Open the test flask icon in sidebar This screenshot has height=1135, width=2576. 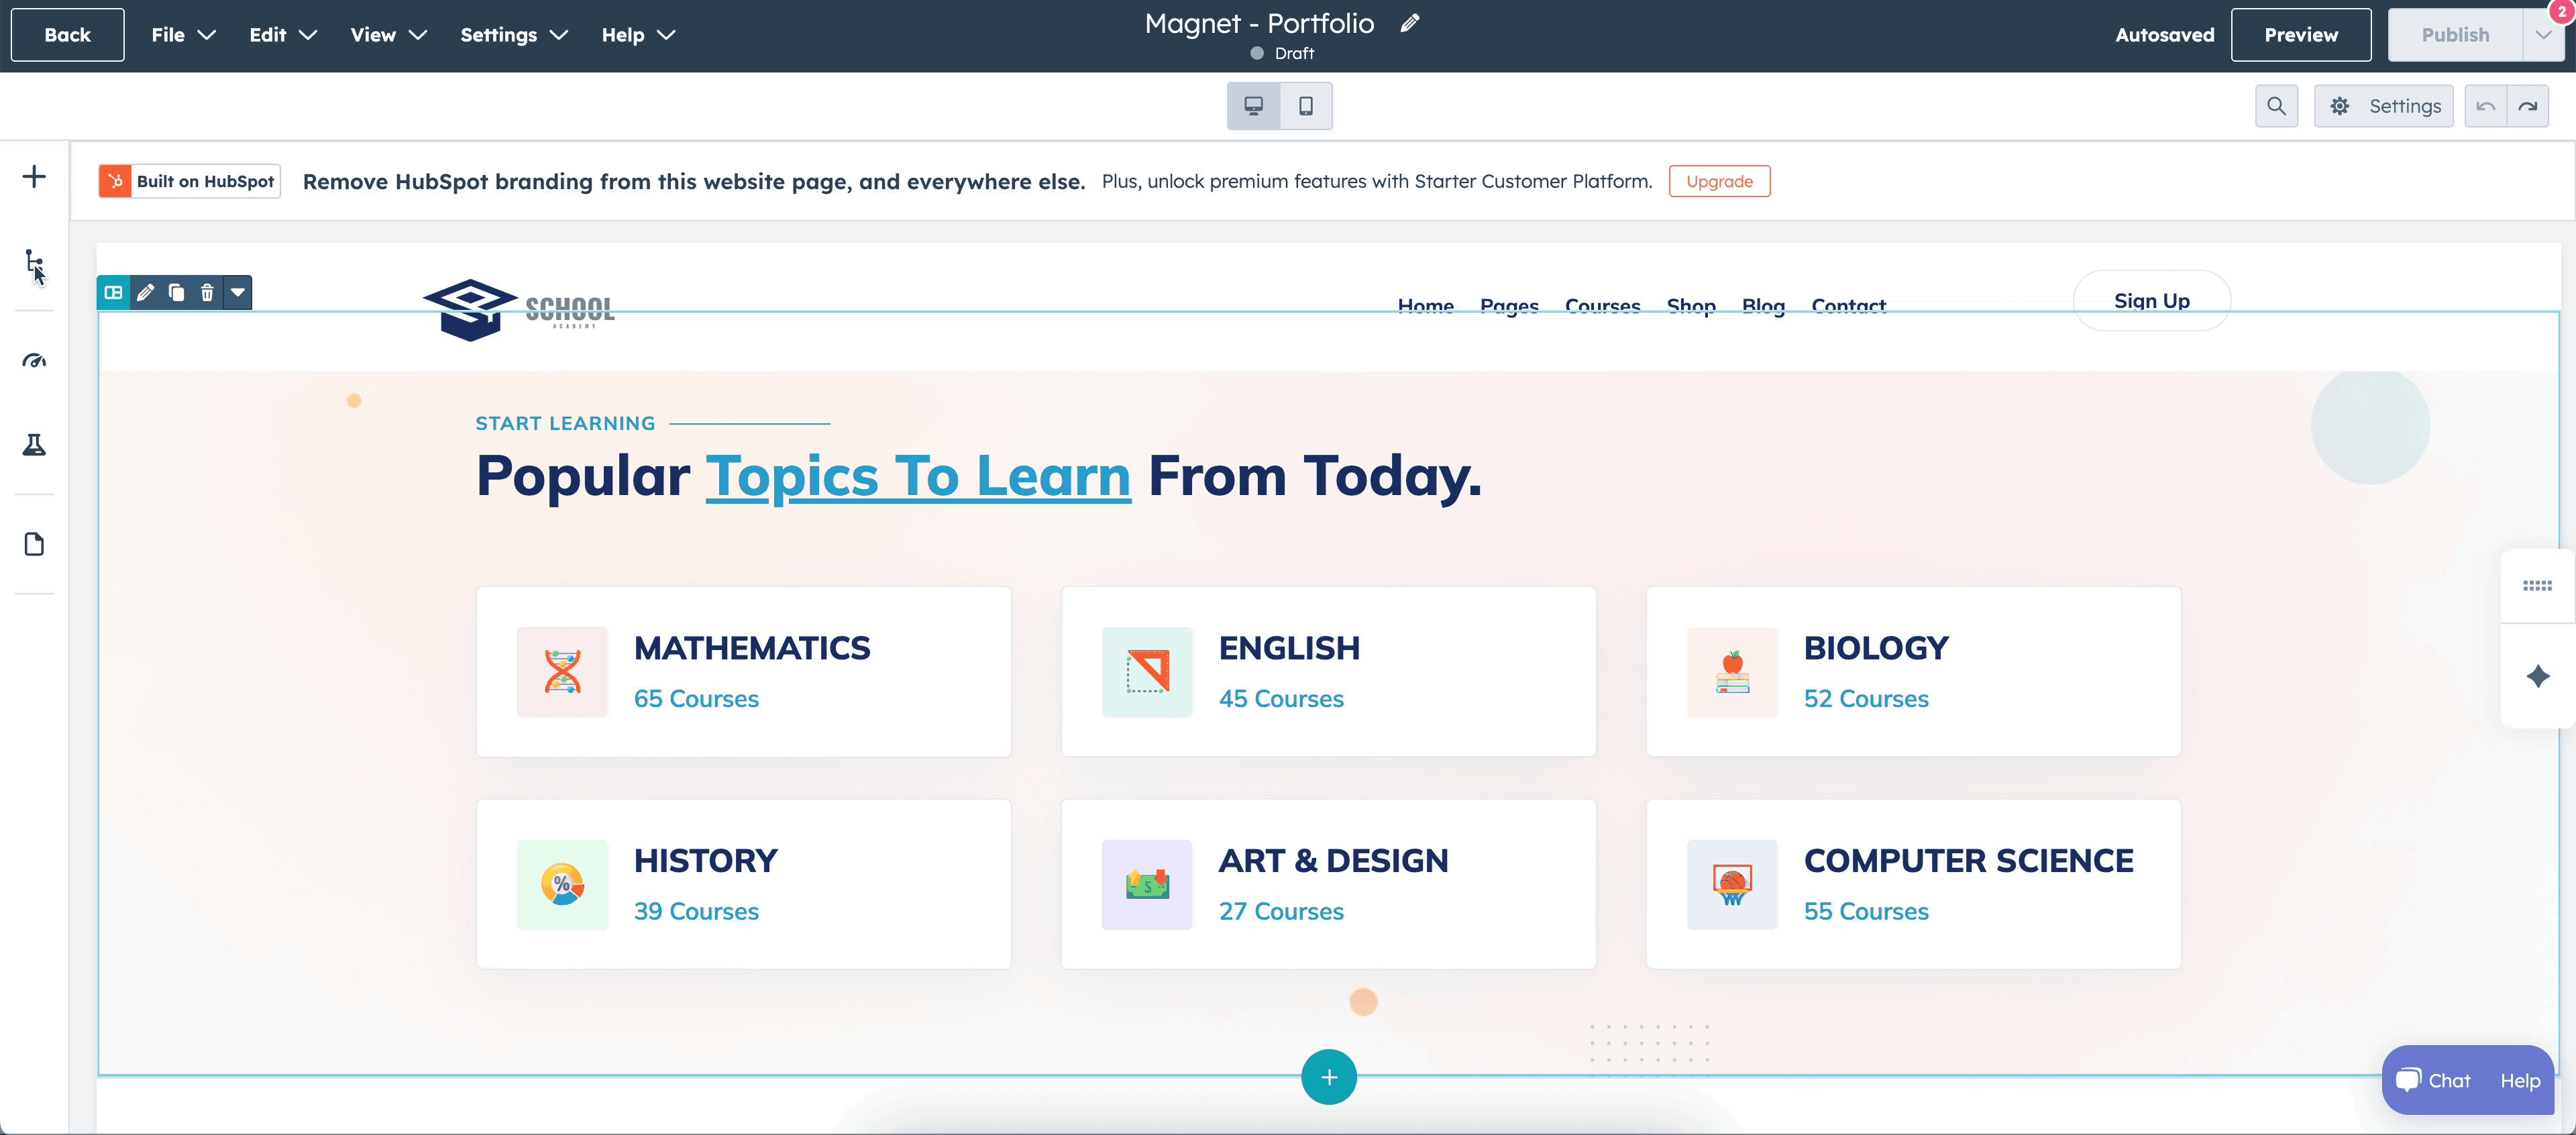[x=34, y=445]
